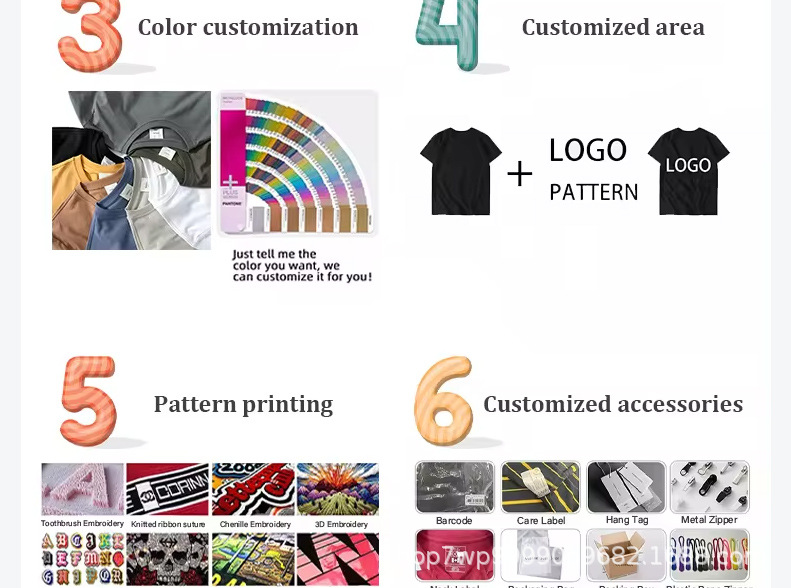Click the Customized accessories heading
This screenshot has width=791, height=588.
(613, 404)
